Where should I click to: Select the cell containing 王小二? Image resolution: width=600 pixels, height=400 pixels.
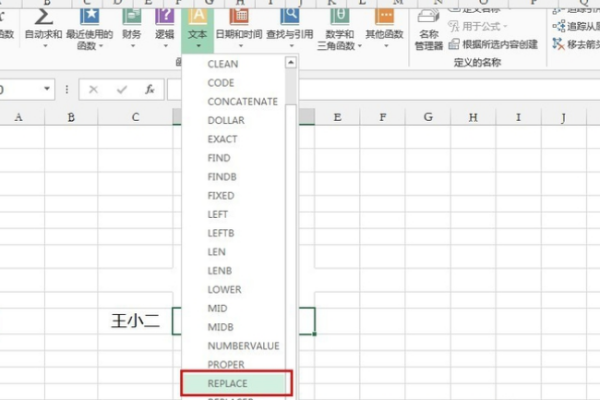coord(134,322)
